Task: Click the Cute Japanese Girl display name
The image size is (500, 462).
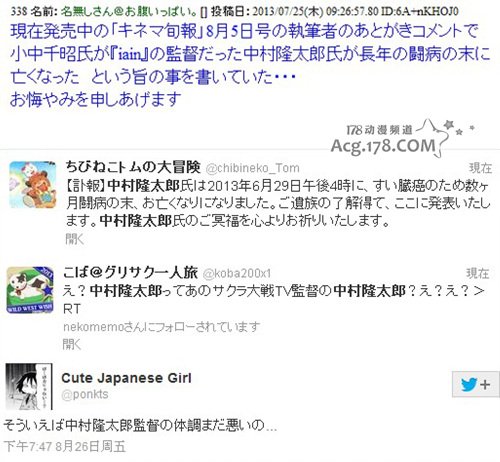Action: click(x=126, y=378)
